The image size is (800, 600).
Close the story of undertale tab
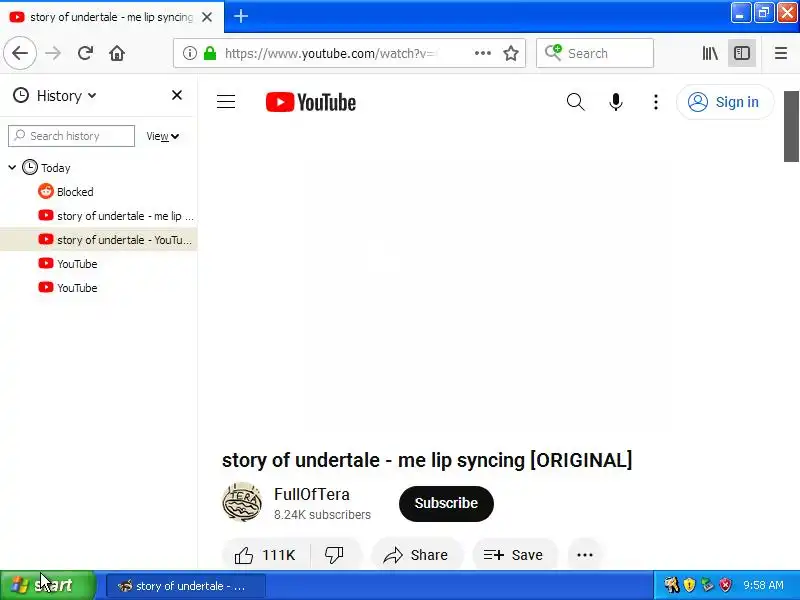tap(207, 17)
